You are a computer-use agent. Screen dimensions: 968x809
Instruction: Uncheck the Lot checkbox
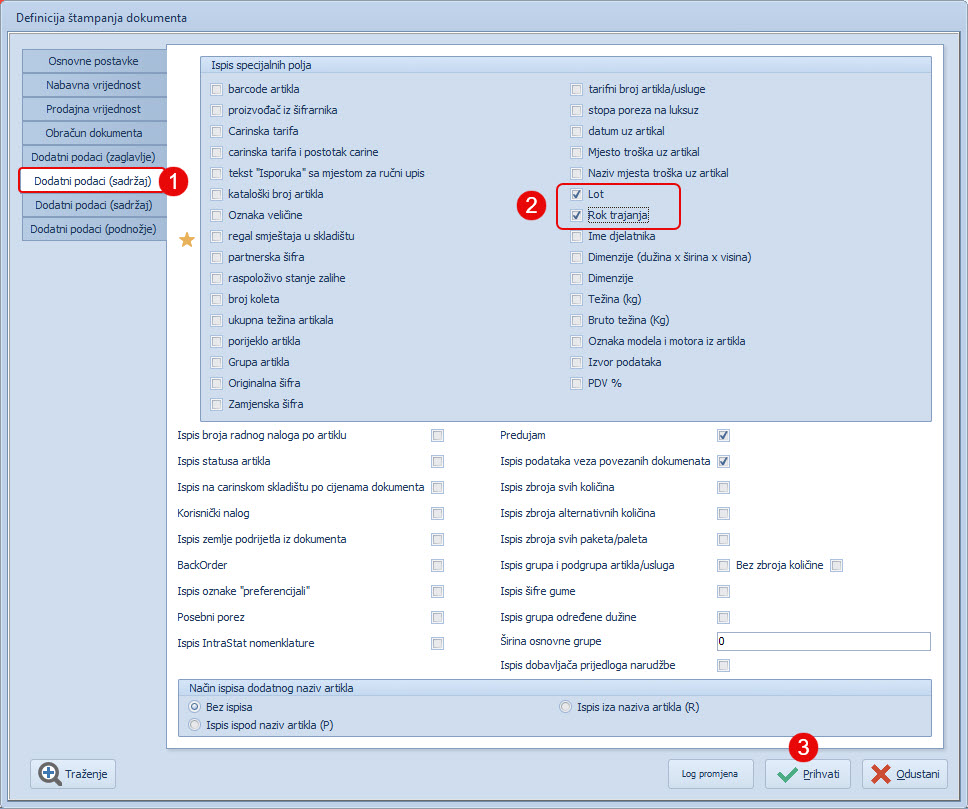(577, 194)
